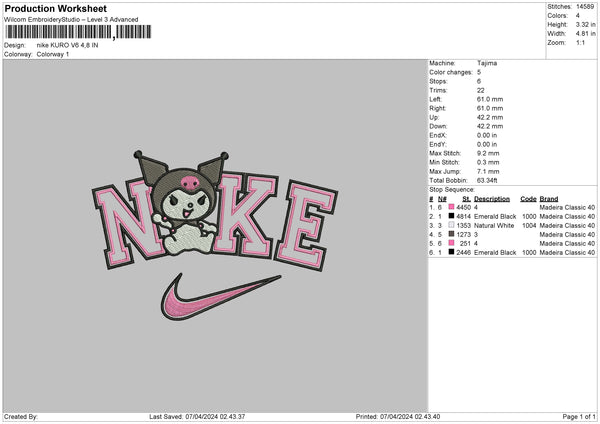
Task: Click the "Code" column header
Action: (528, 199)
